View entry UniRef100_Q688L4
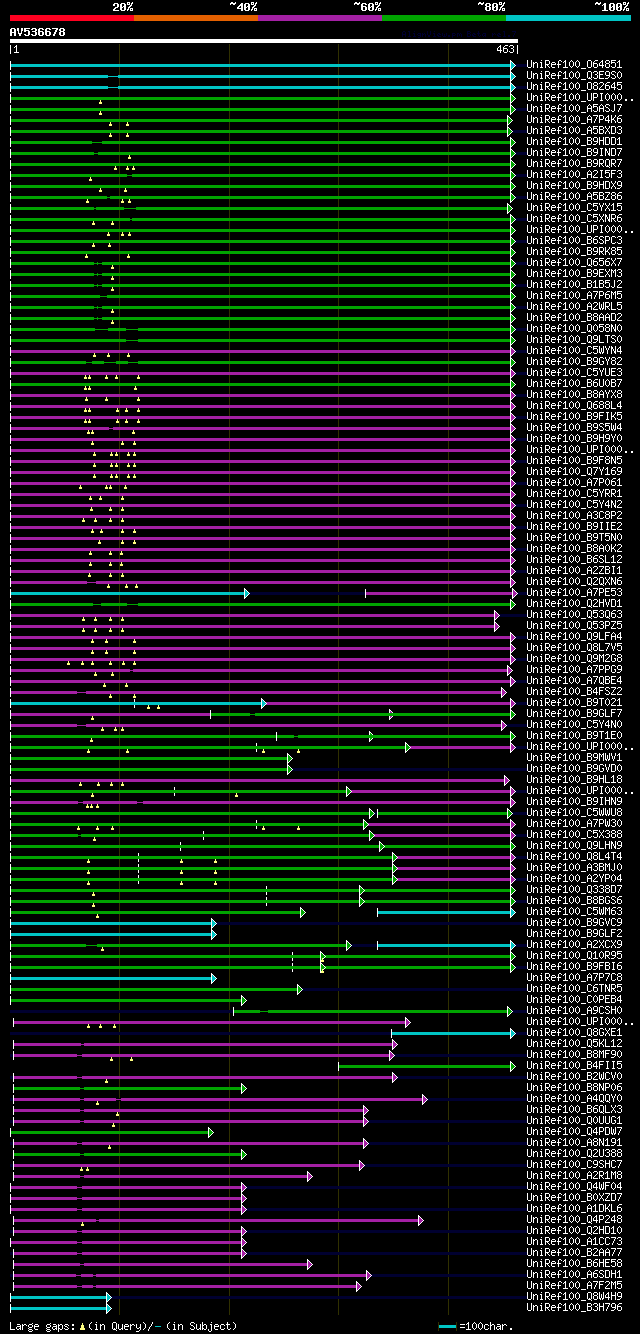The height and width of the screenshot is (1334, 640). [x=575, y=405]
